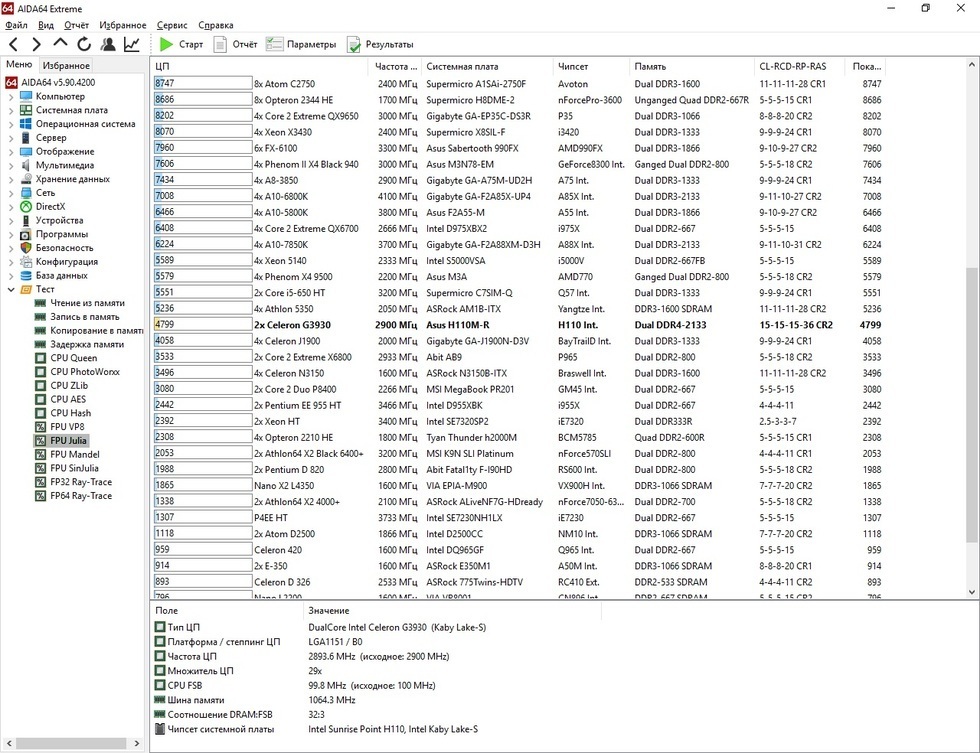Screen dimensions: 980x753
Task: Select the 4x Core 2 Extreme QX9650 row
Action: 519,116
